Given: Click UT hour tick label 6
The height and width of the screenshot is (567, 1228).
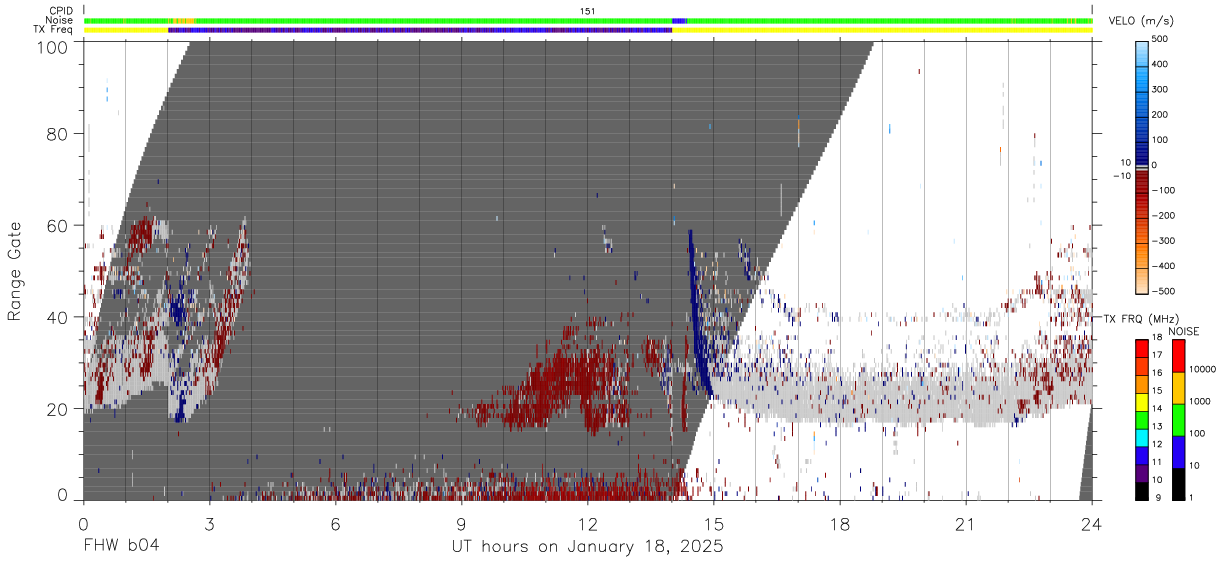Looking at the screenshot, I should coord(335,524).
